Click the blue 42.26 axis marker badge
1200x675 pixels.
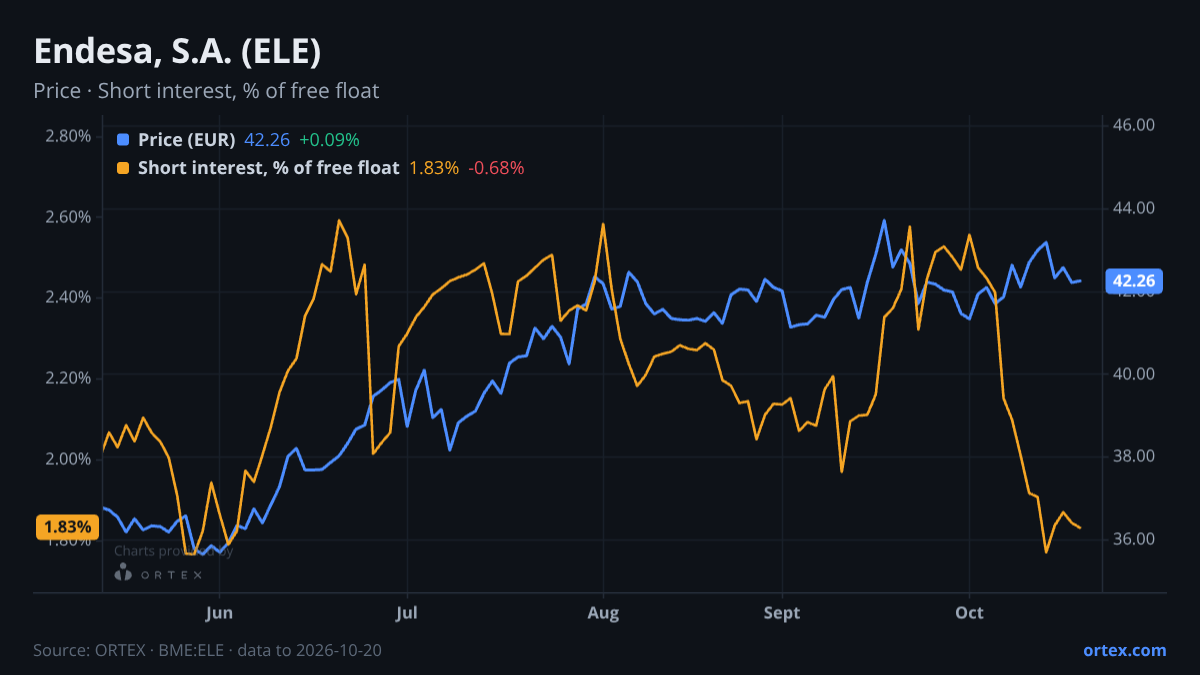coord(1133,281)
